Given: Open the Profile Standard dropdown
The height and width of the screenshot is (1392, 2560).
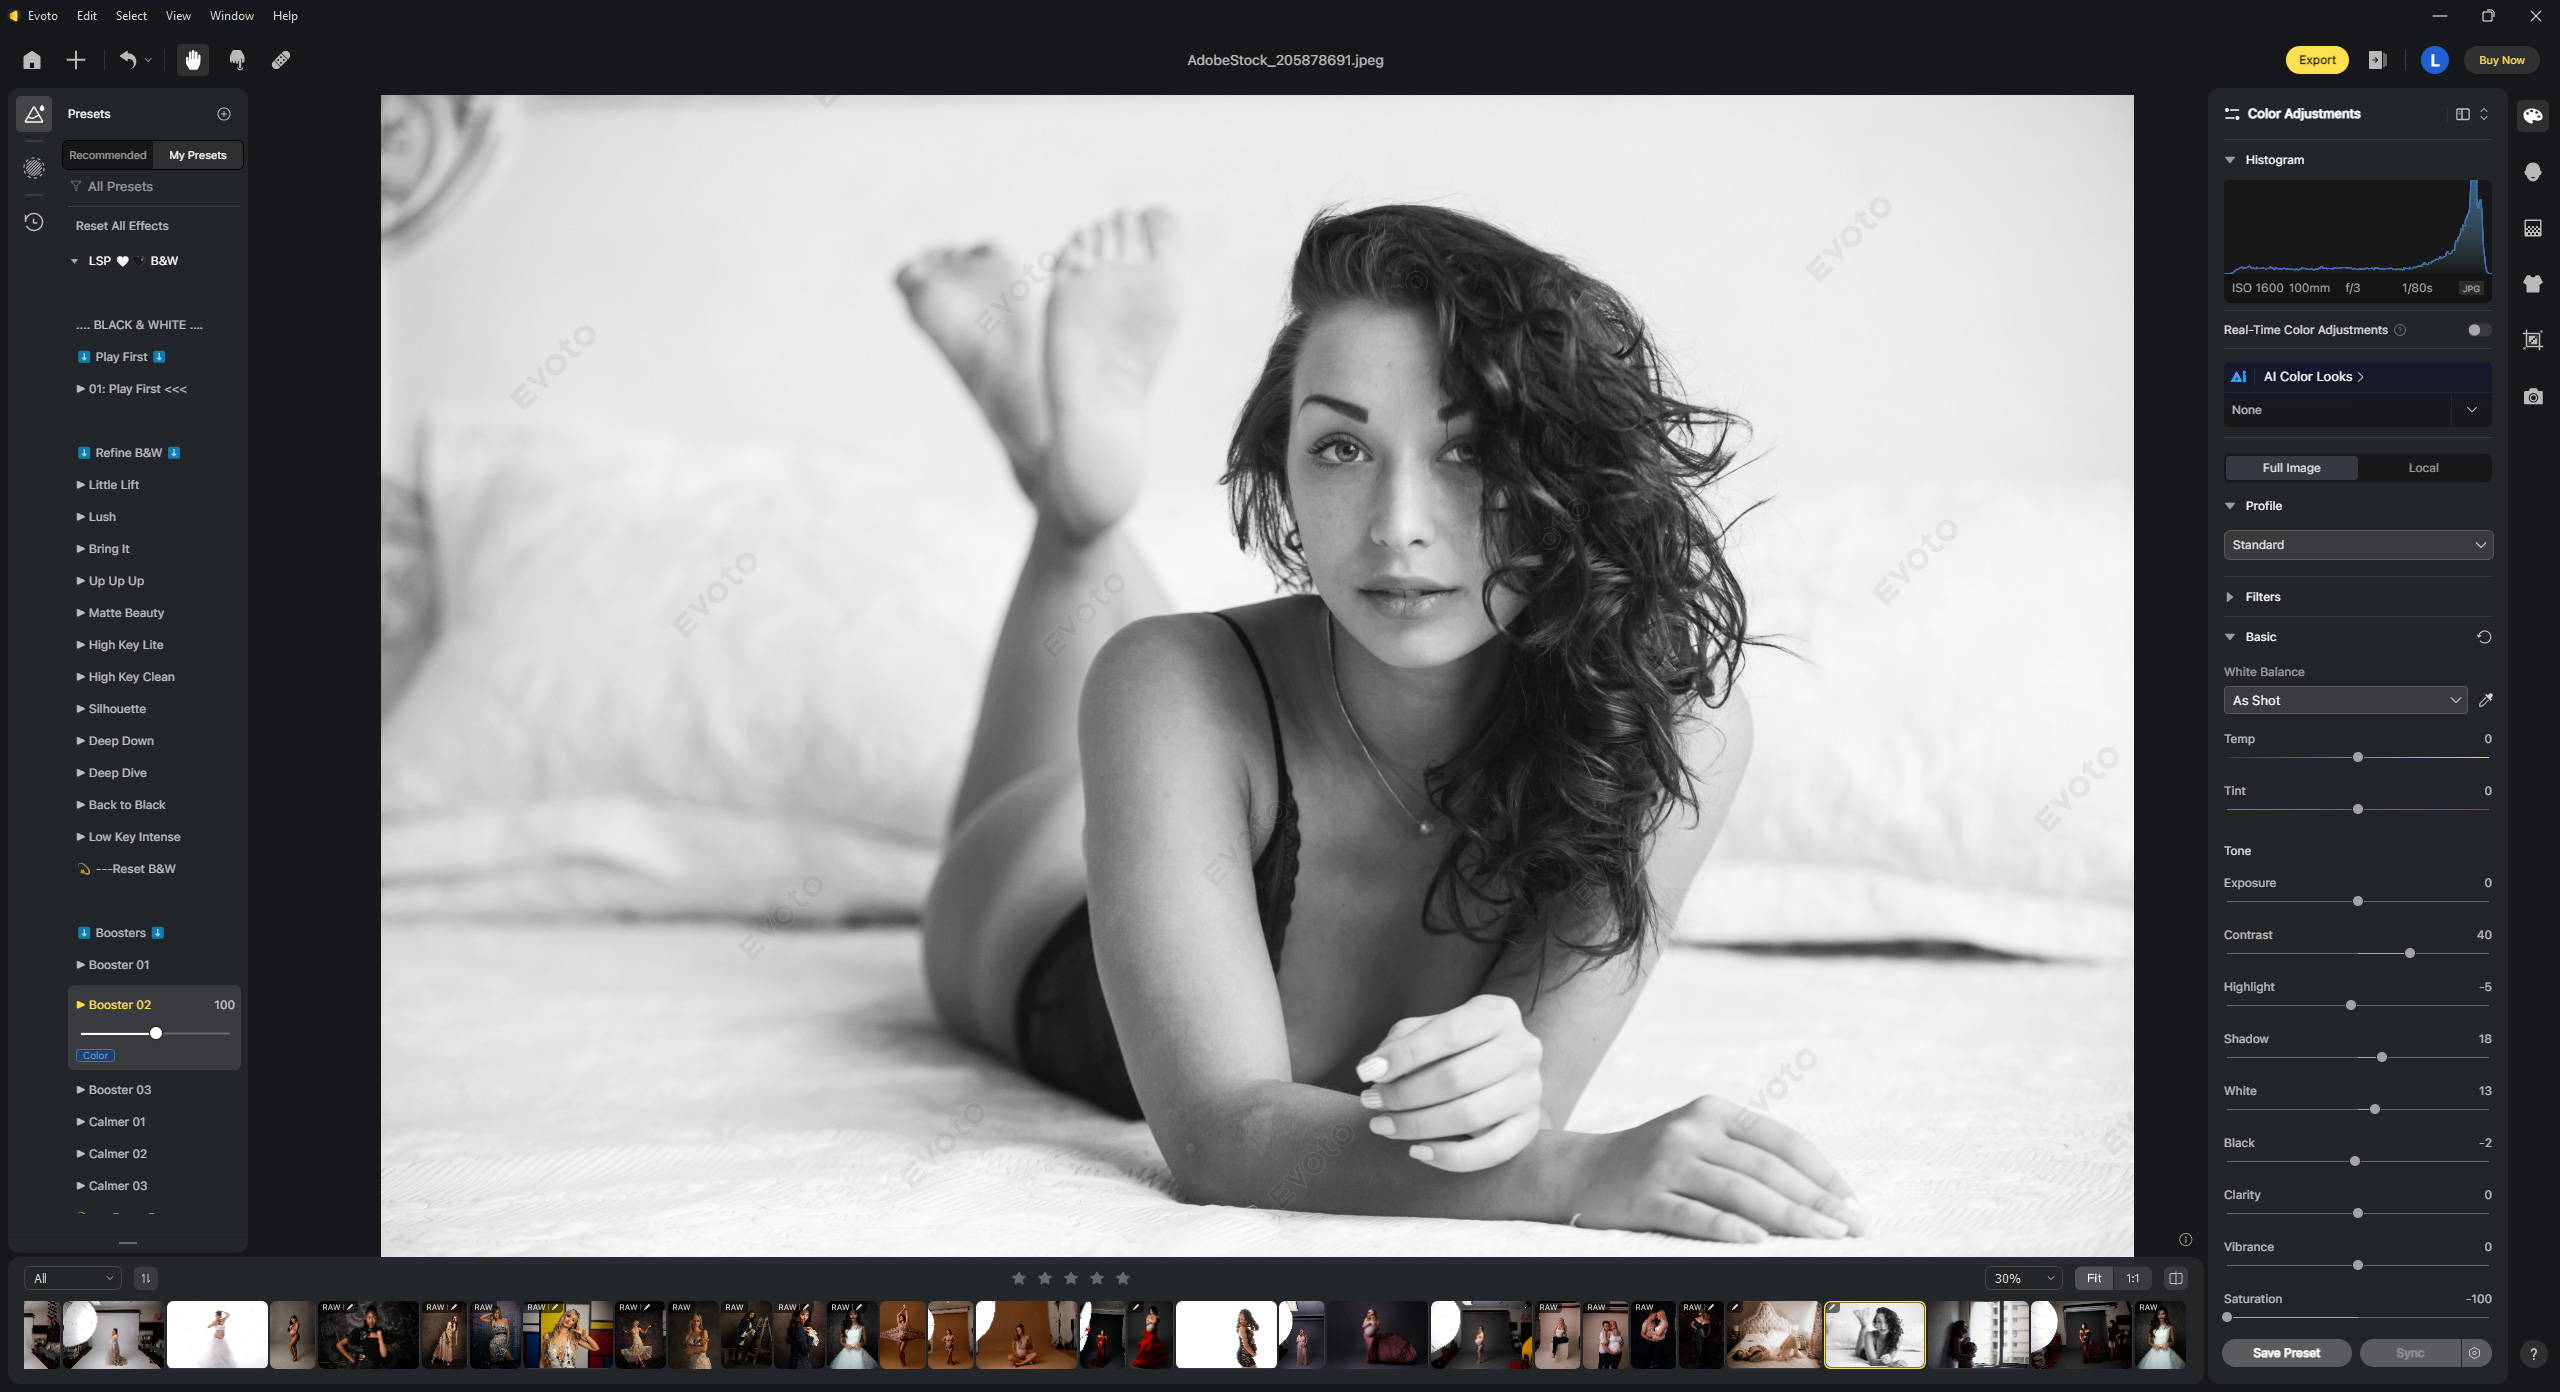Looking at the screenshot, I should (2357, 545).
